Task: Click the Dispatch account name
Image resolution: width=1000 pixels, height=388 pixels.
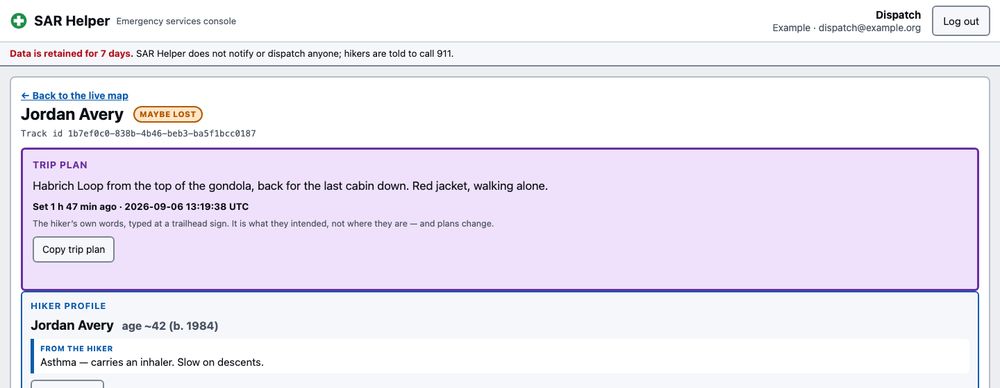Action: [x=898, y=15]
